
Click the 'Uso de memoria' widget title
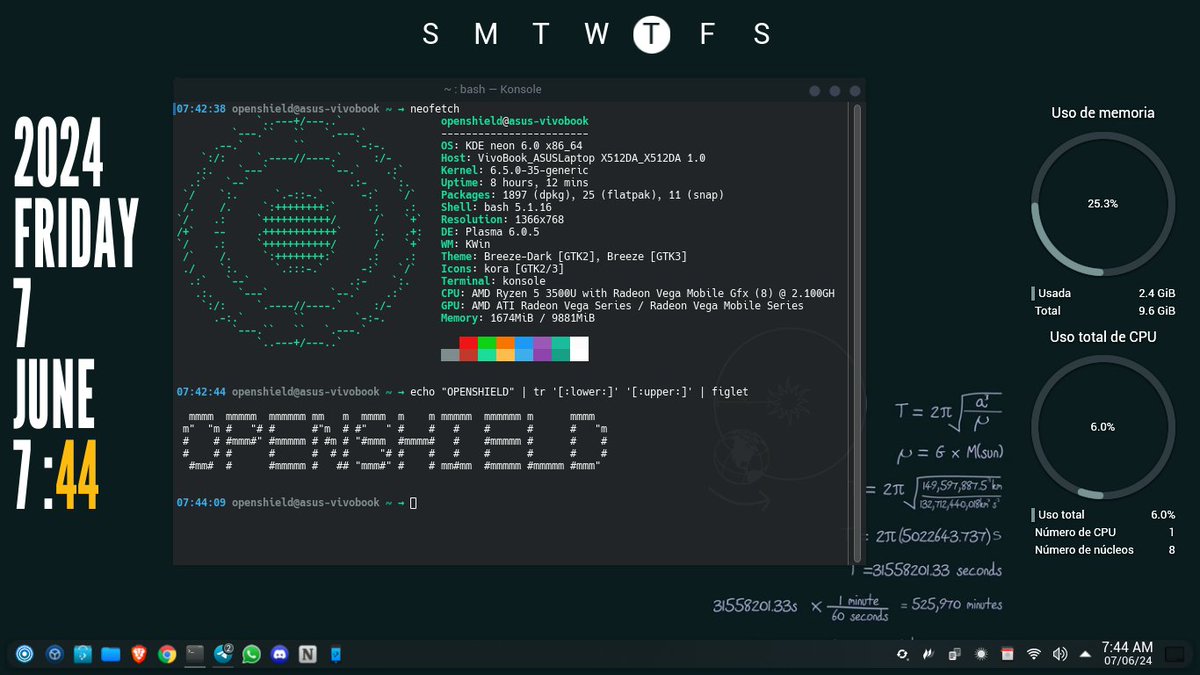1103,113
